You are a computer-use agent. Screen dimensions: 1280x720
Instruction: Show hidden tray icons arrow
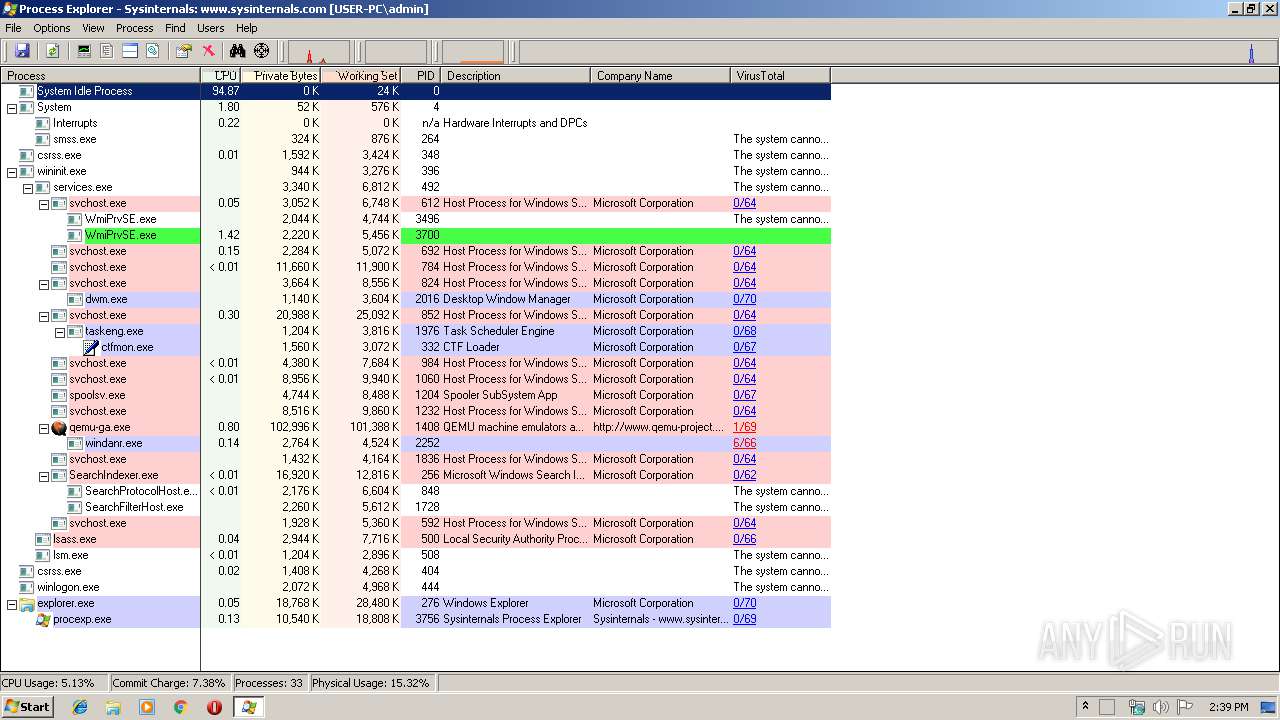click(x=1085, y=706)
